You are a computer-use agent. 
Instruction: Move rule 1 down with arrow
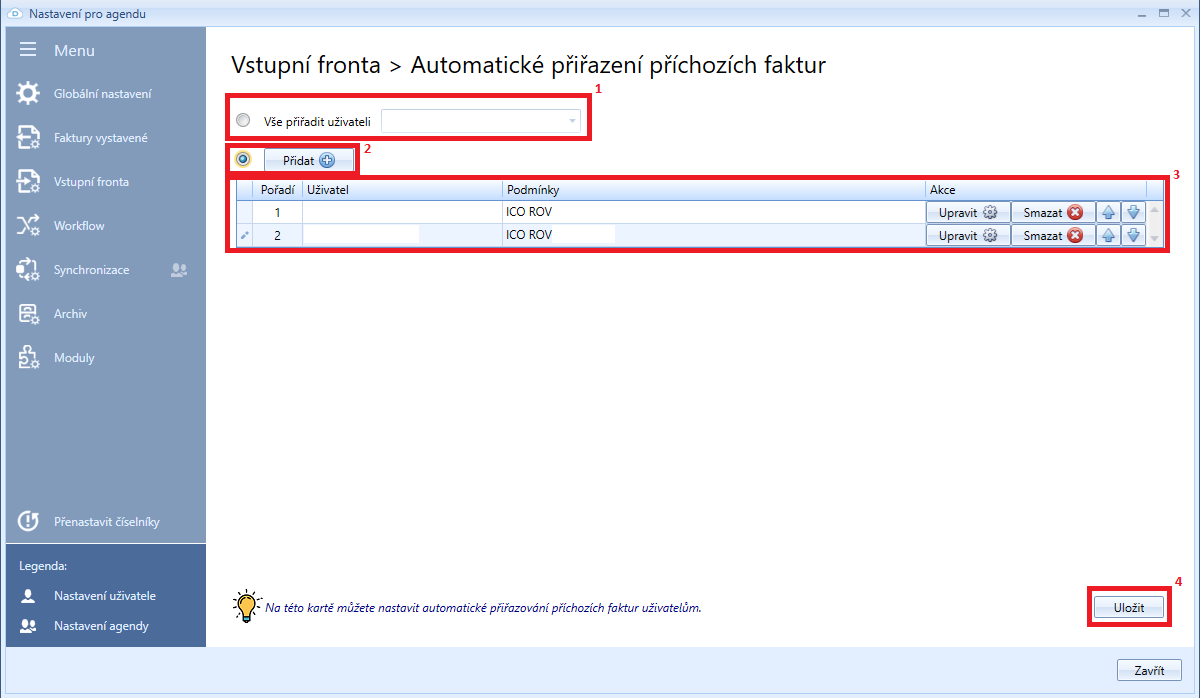pos(1133,212)
